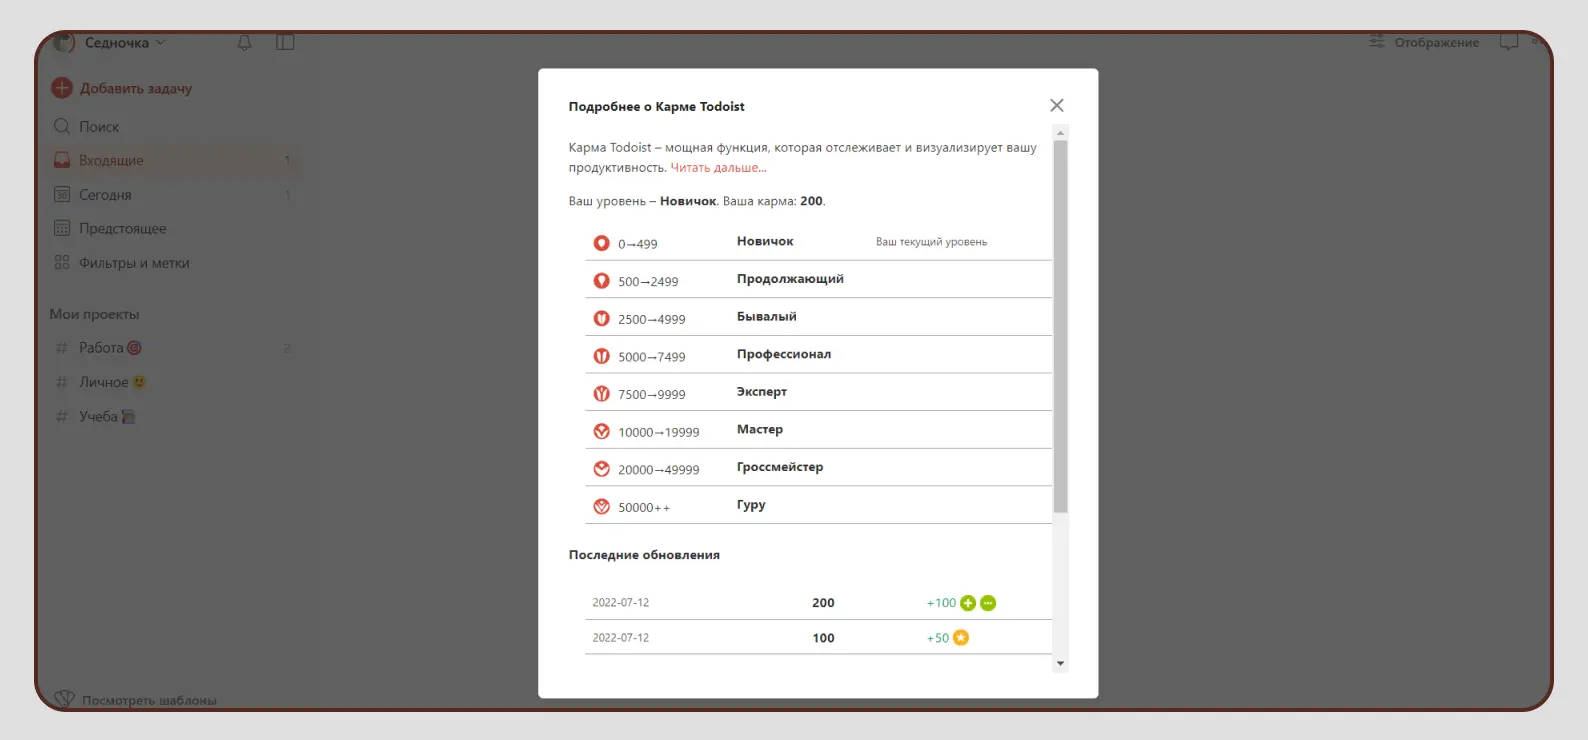Click the Фильтры и метки grid icon
Viewport: 1588px width, 740px height.
[x=62, y=262]
